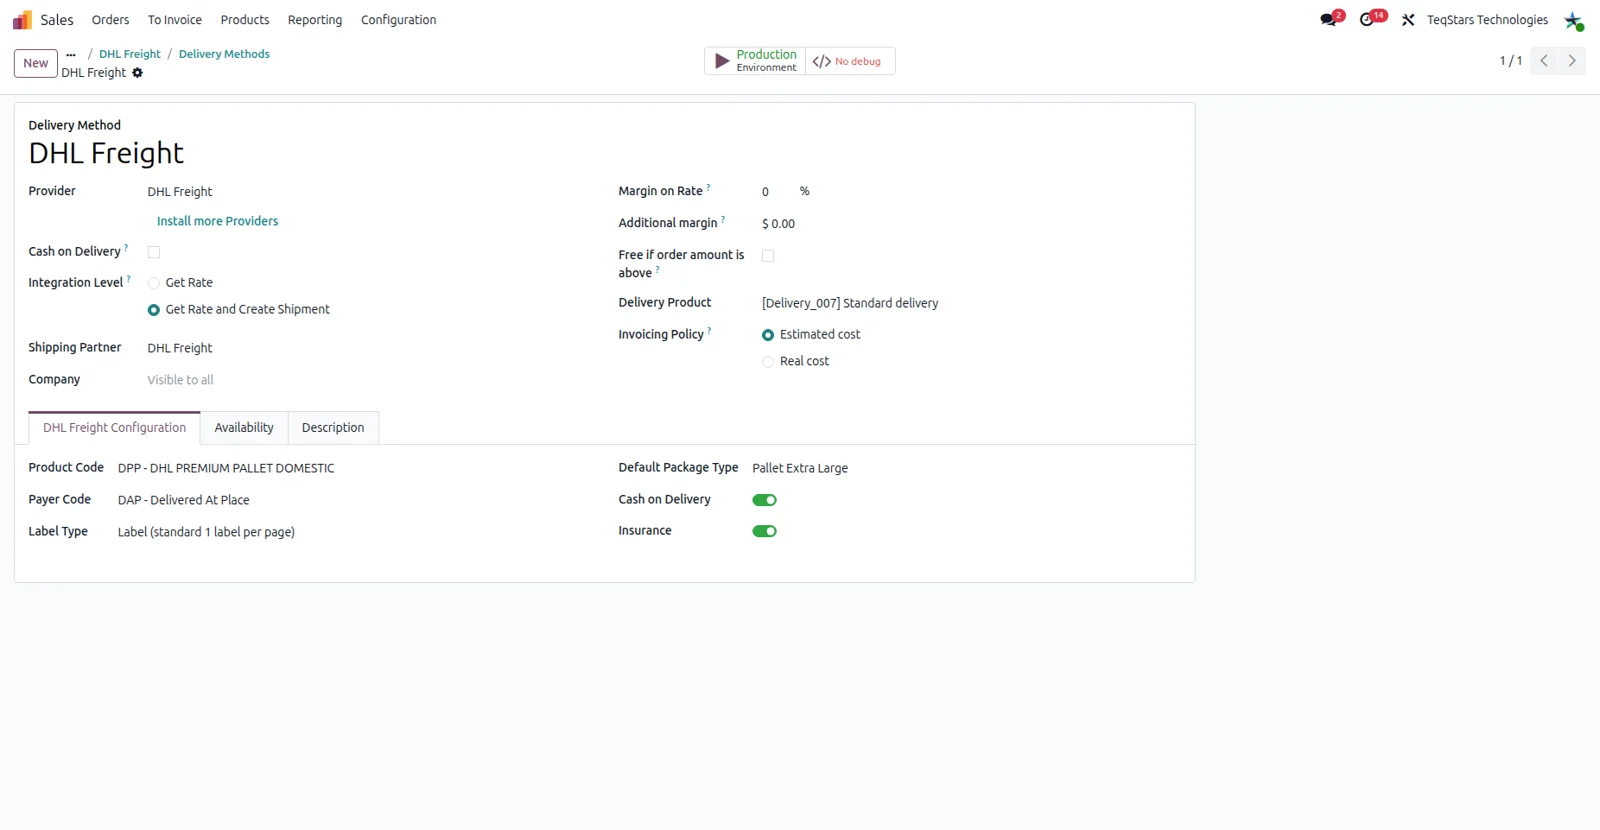Image resolution: width=1600 pixels, height=830 pixels.
Task: Go to the previous record arrow
Action: coord(1544,61)
